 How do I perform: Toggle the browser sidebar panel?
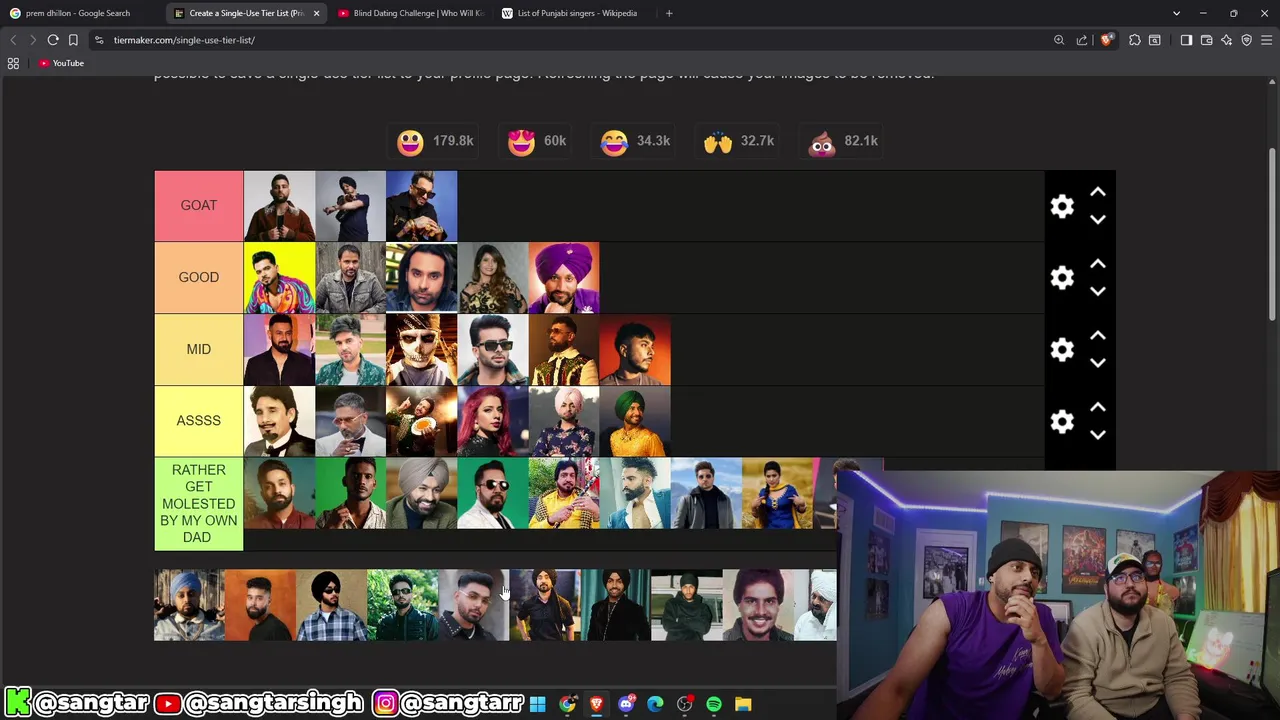pyautogui.click(x=1186, y=40)
